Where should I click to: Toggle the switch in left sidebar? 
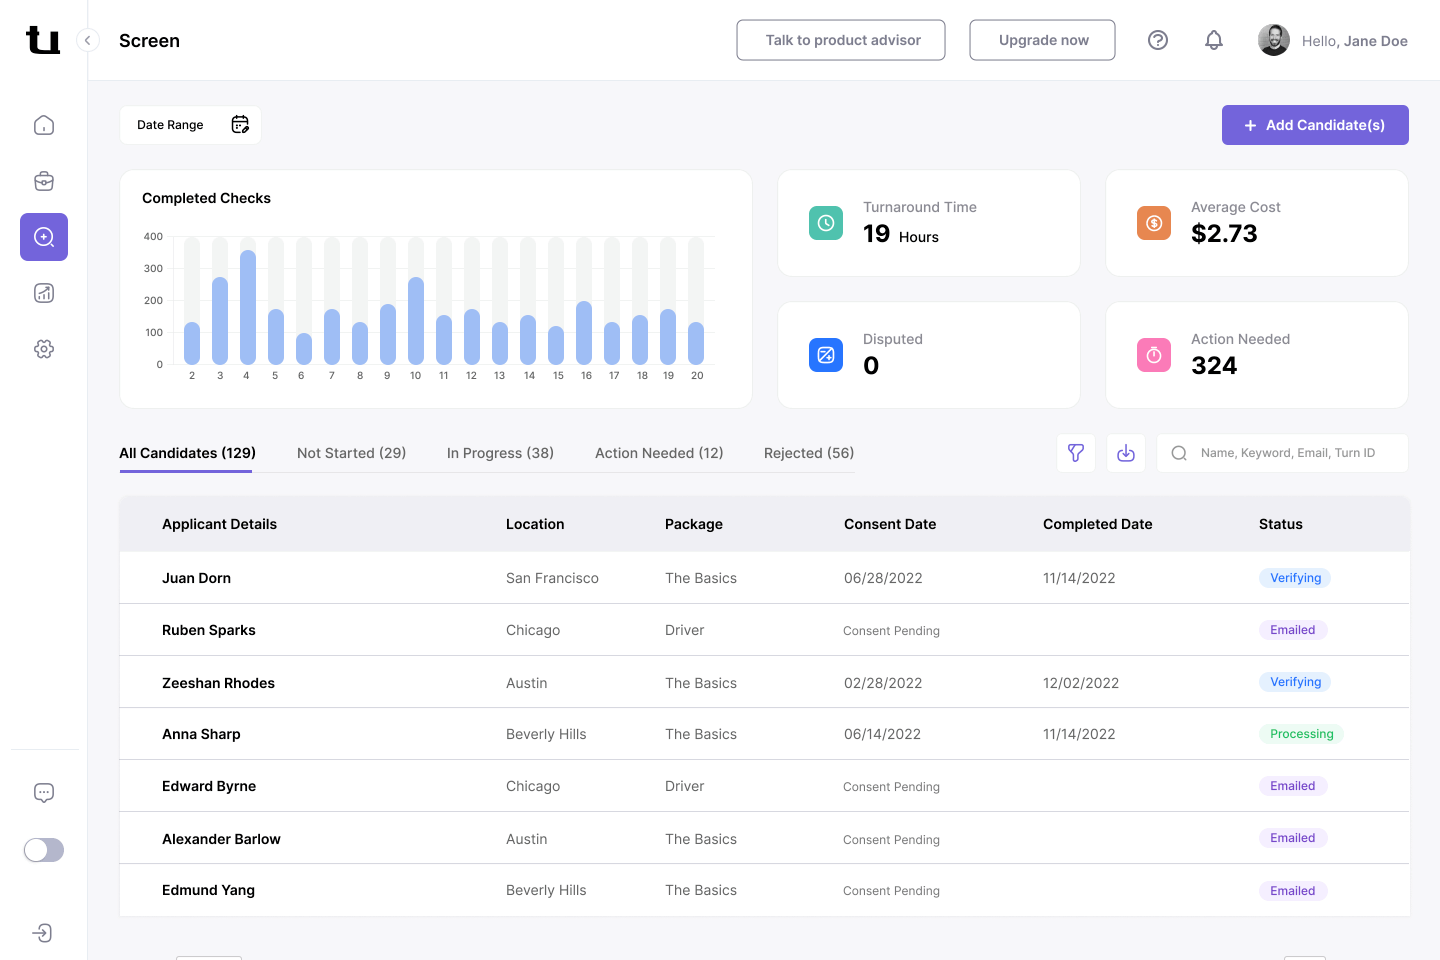point(44,850)
